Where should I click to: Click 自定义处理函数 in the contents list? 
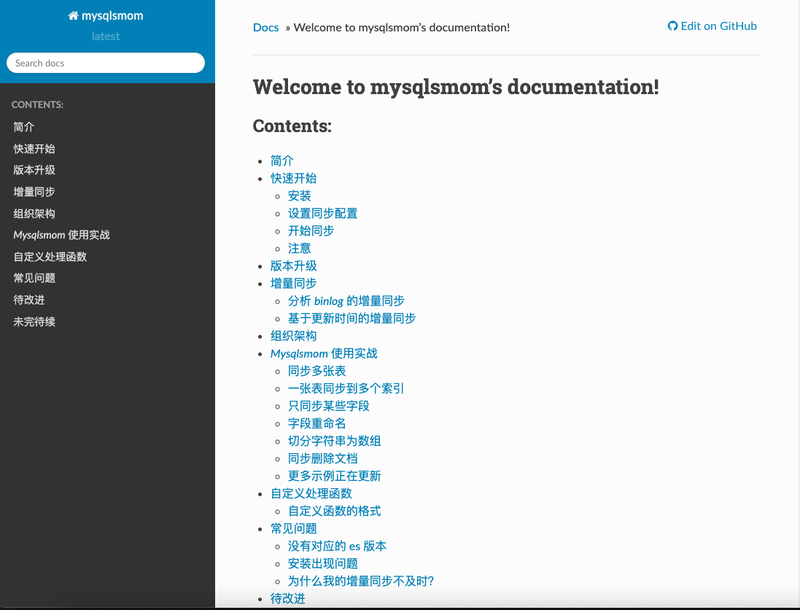311,493
